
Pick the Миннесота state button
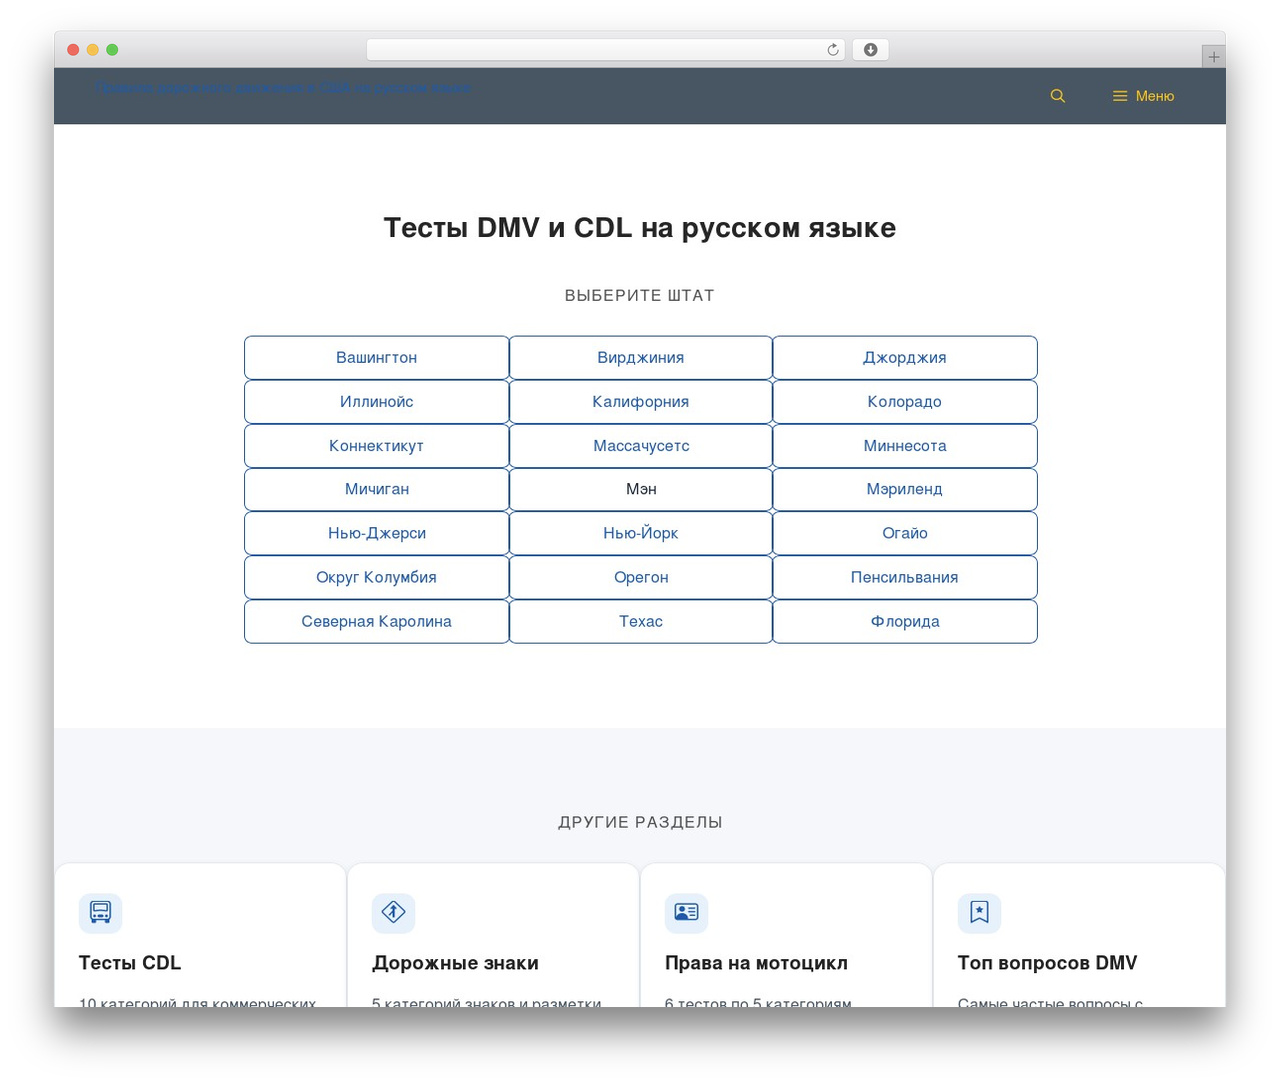905,446
